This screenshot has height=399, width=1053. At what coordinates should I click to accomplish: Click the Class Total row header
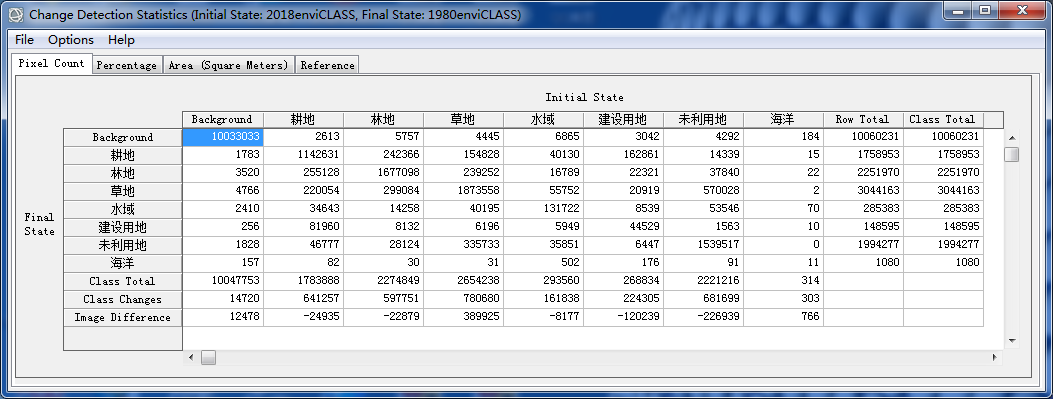click(123, 281)
